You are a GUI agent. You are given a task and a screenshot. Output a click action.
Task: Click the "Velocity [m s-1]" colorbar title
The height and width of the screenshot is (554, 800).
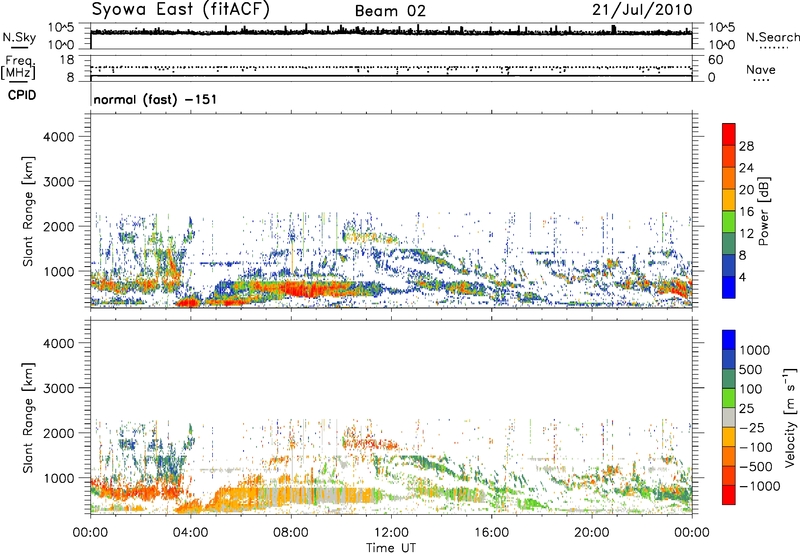coord(790,417)
